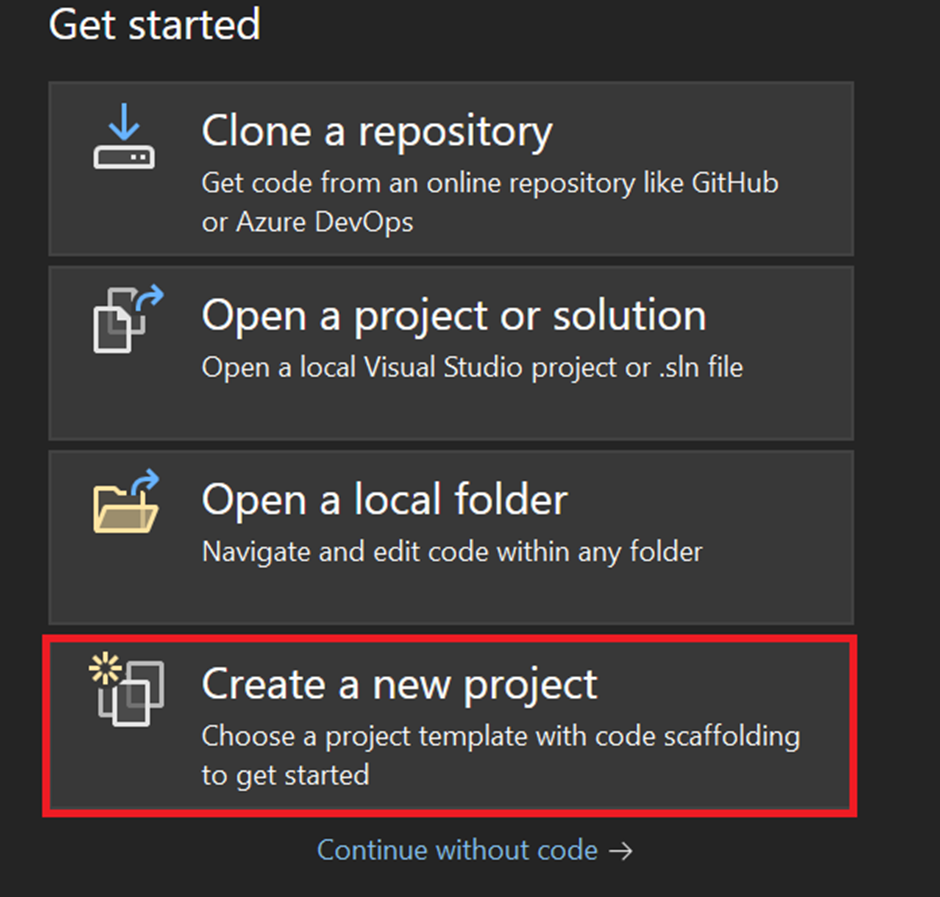Click the Clone a repository download icon
The height and width of the screenshot is (897, 940).
(x=124, y=136)
